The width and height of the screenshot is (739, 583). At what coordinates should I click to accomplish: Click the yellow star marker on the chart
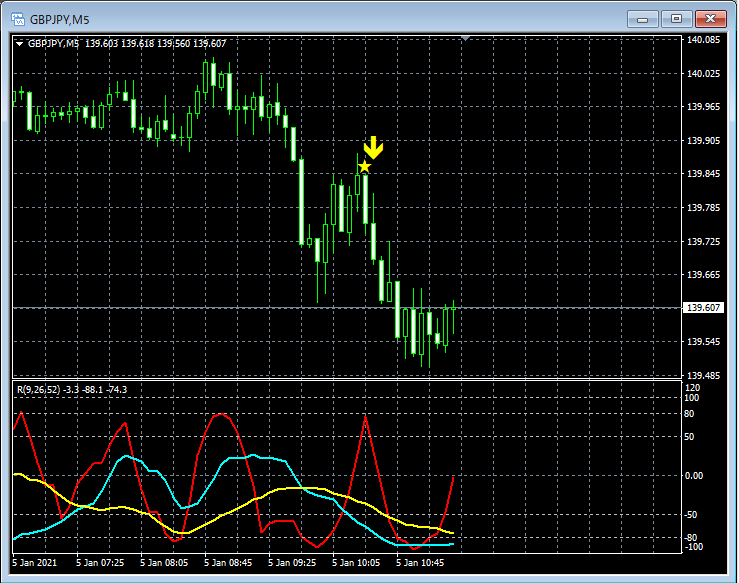point(364,166)
